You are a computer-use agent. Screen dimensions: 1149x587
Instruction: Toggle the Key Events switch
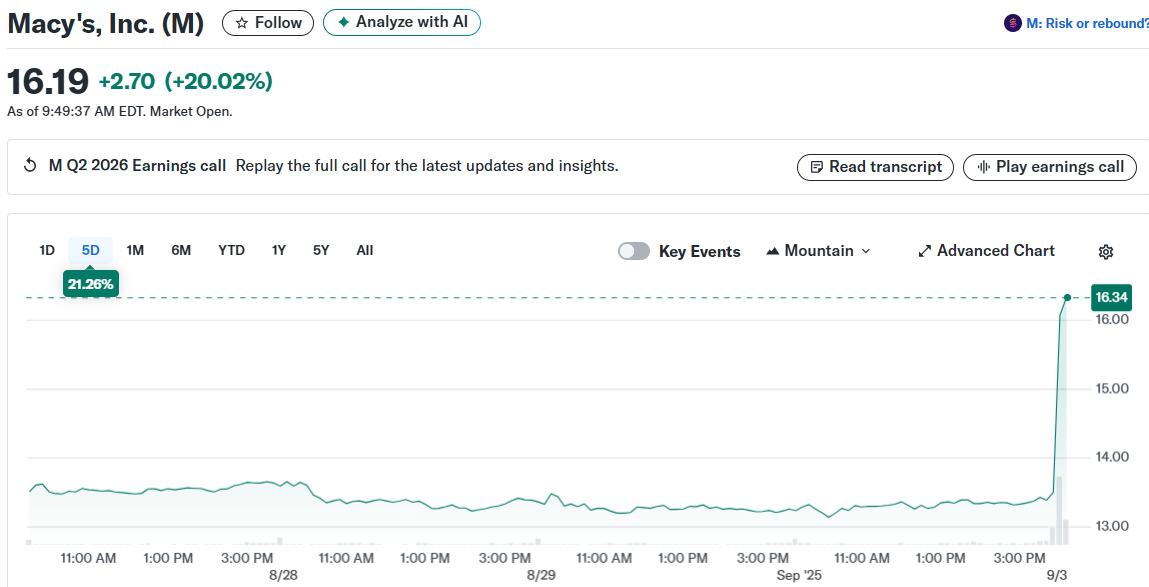[634, 251]
